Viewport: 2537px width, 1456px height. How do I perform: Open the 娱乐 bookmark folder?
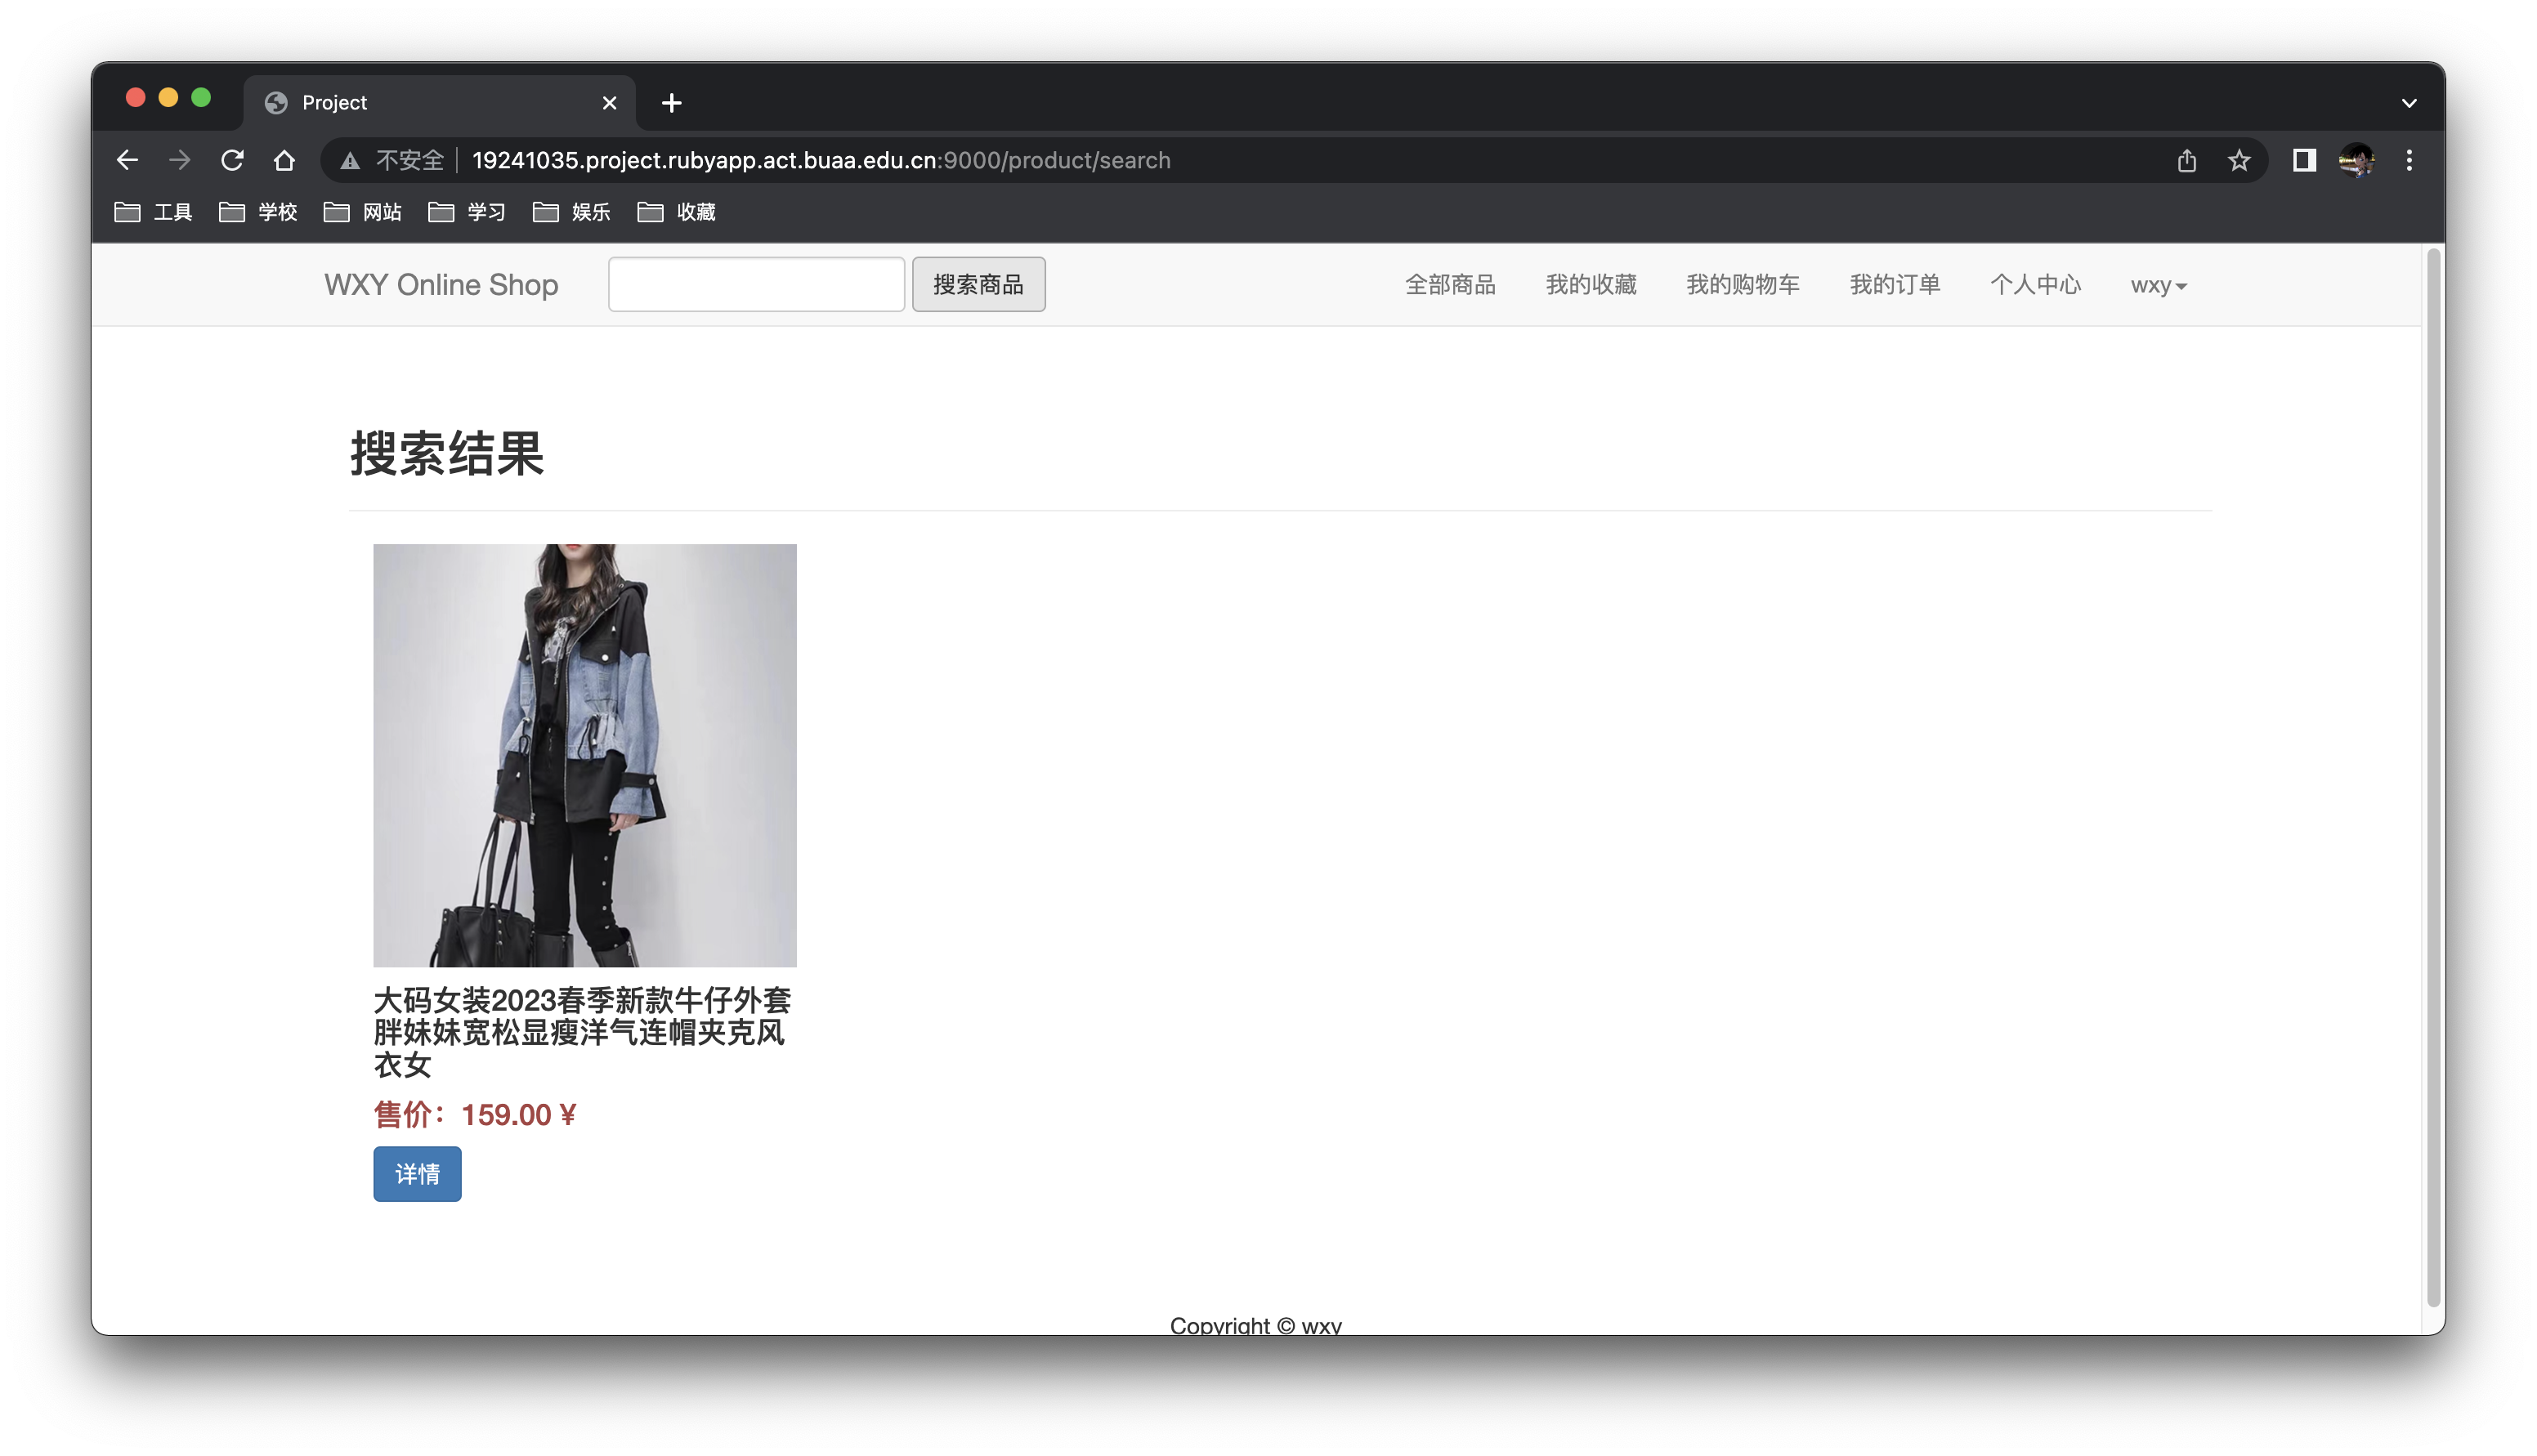[x=572, y=212]
